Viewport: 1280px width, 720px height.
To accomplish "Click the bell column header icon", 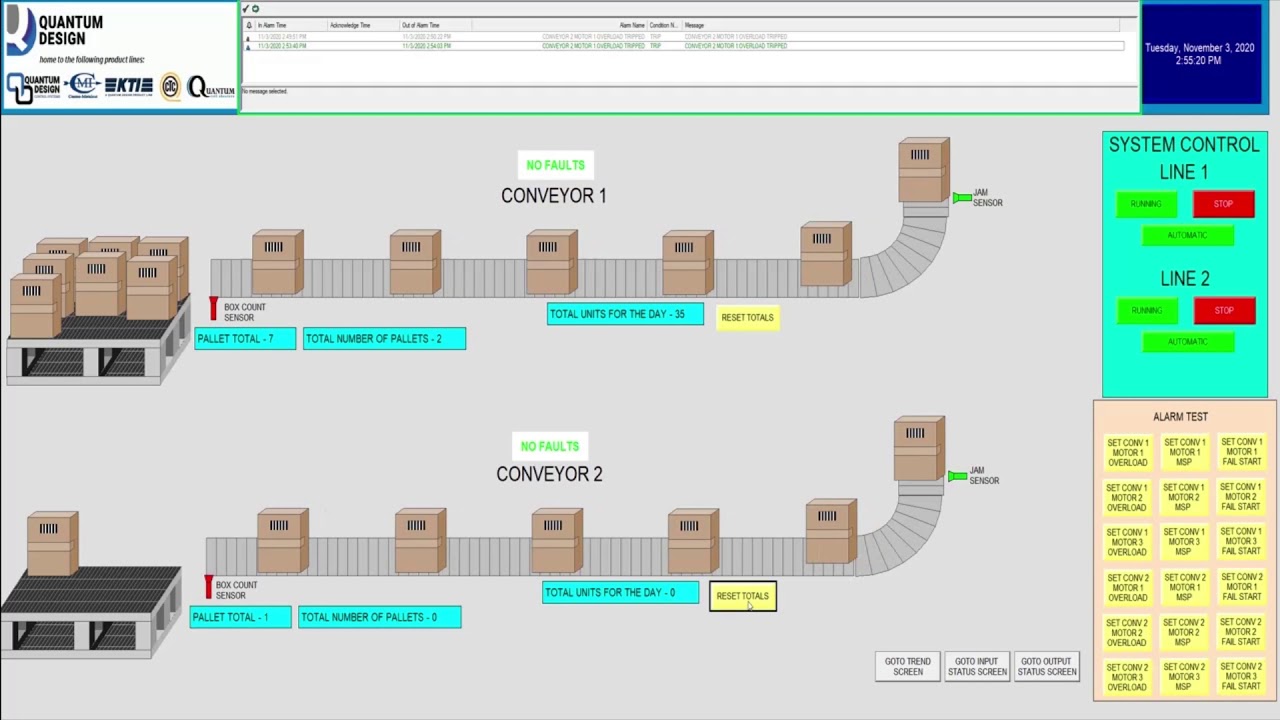I will (249, 25).
